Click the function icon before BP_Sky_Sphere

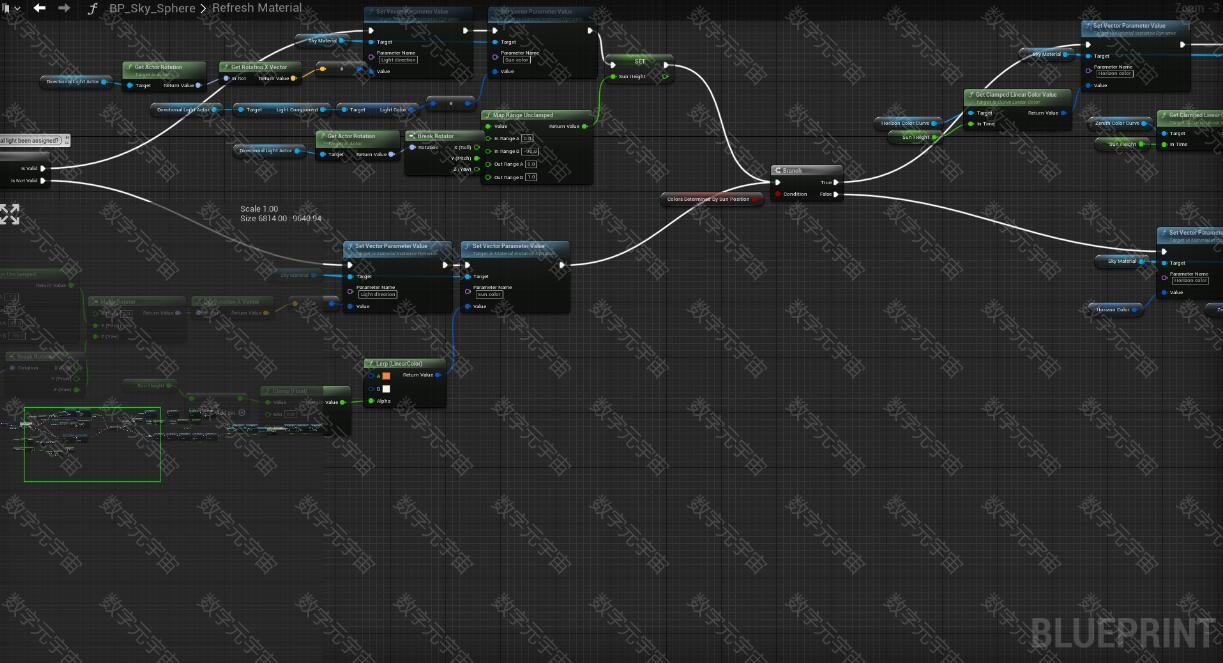(93, 8)
